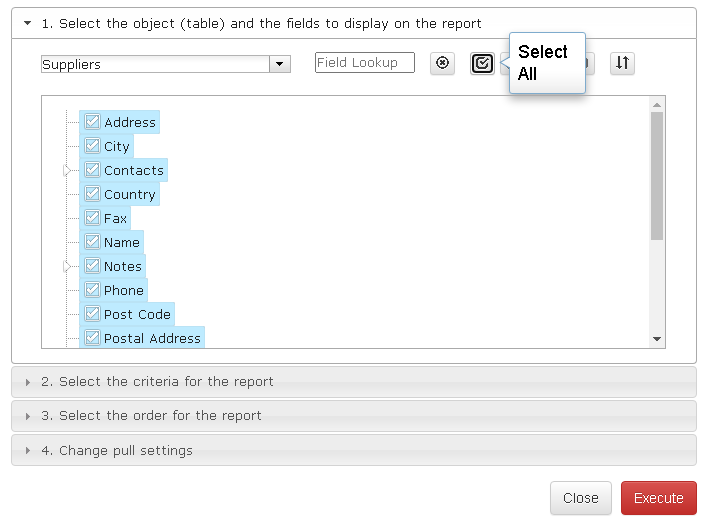
Task: Toggle the Post Code checkbox
Action: 93,314
